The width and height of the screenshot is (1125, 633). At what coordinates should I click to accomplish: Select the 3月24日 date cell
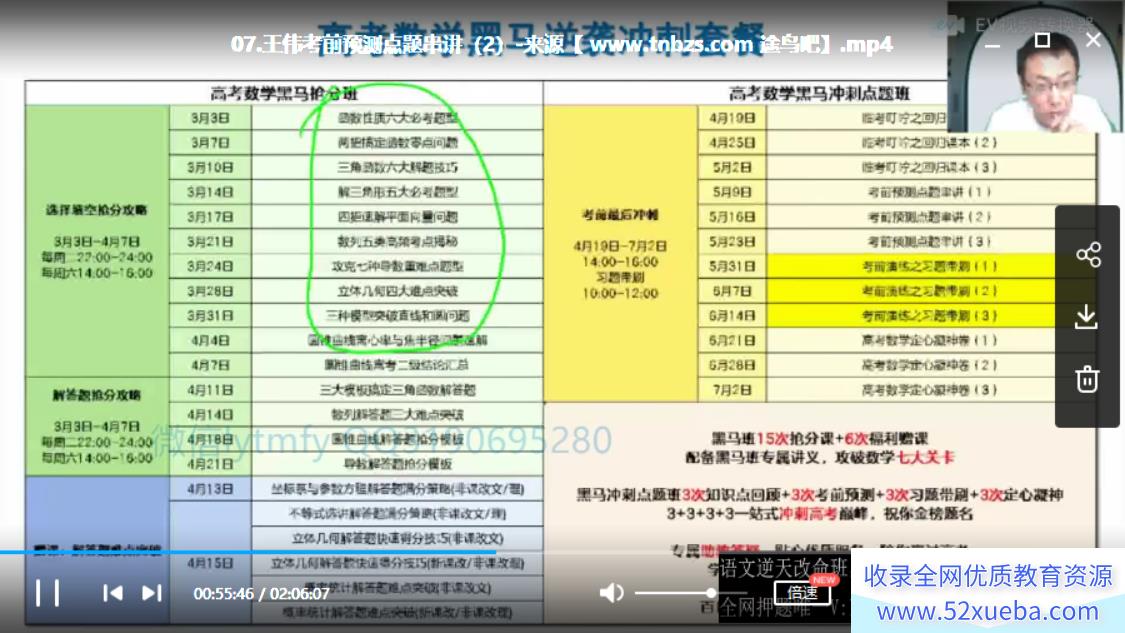click(x=210, y=266)
